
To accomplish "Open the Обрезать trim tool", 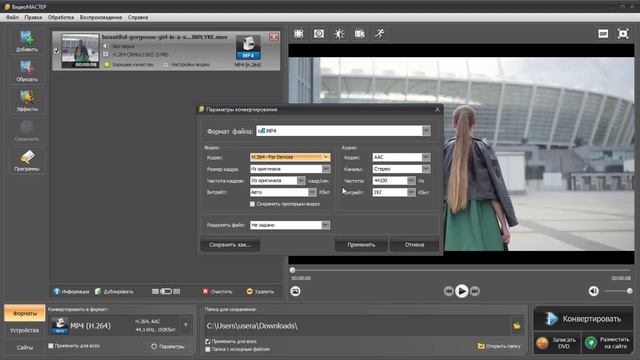I will pos(27,71).
